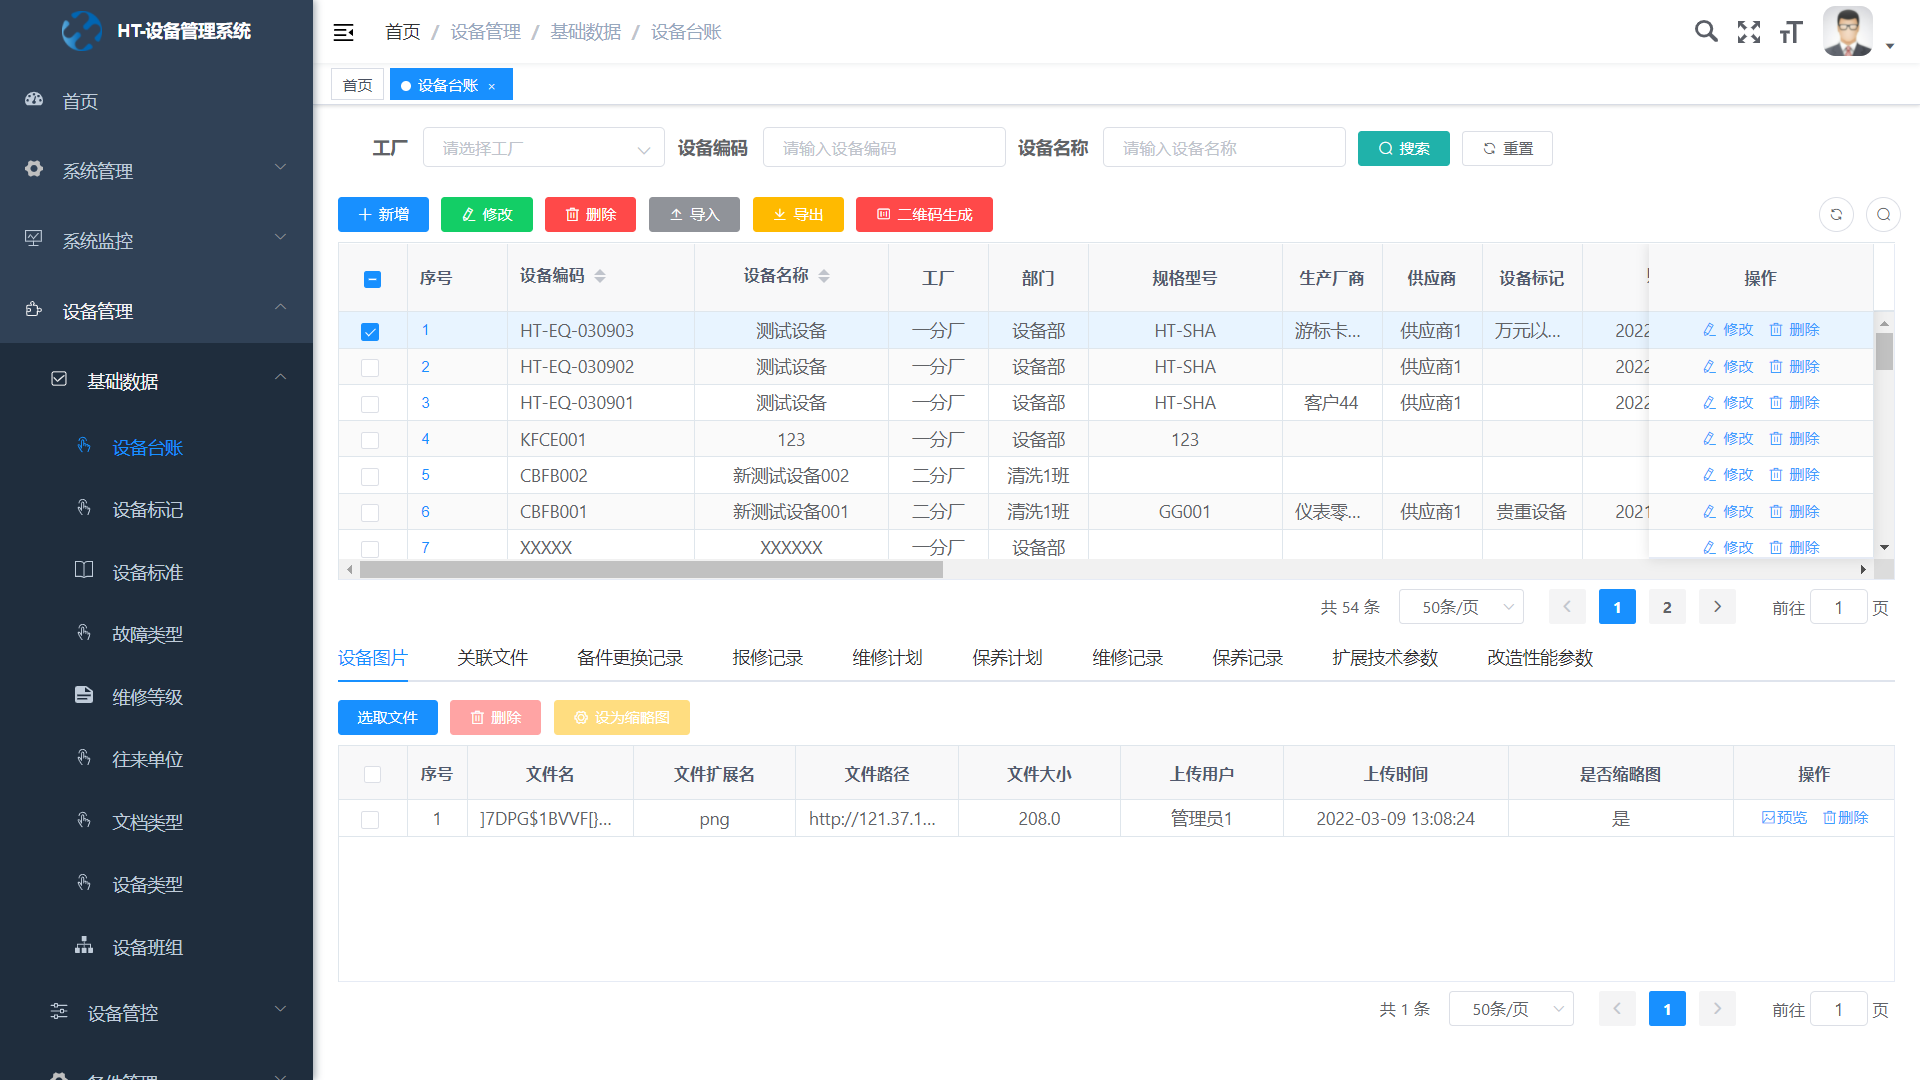Open the 请选择工厂 factory dropdown
Screen dimensions: 1920x1080
(544, 148)
